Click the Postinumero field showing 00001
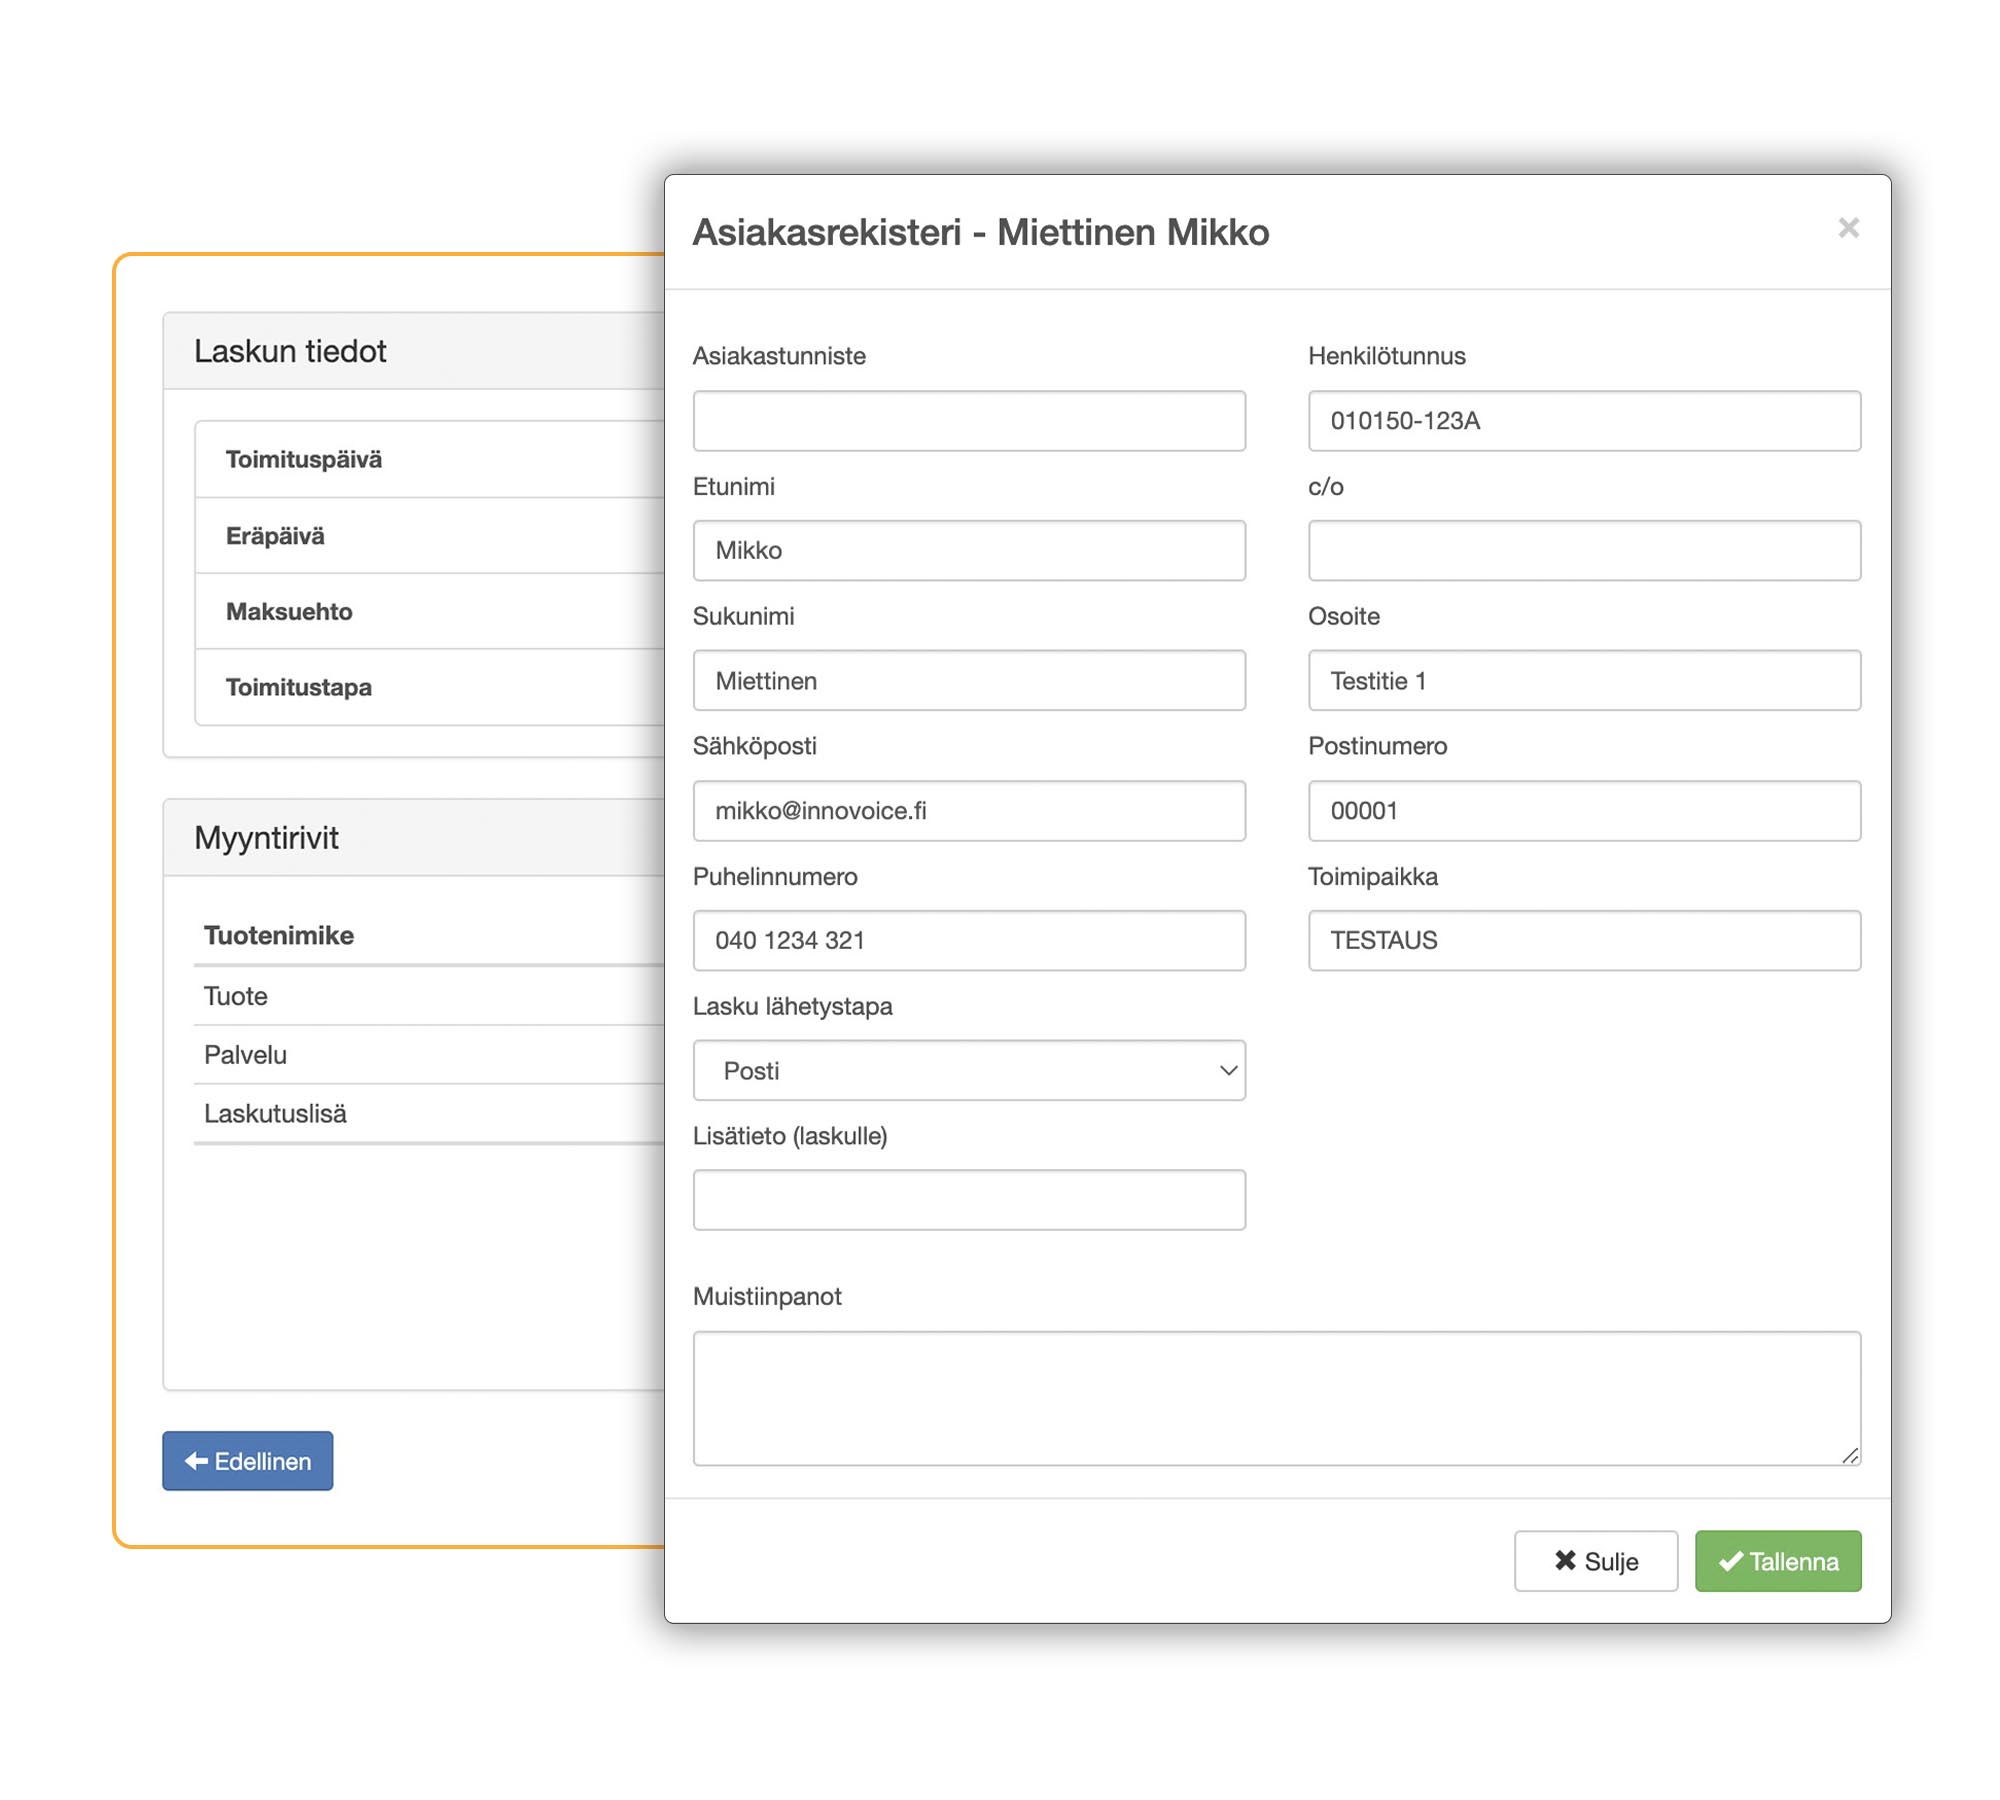 tap(1584, 810)
